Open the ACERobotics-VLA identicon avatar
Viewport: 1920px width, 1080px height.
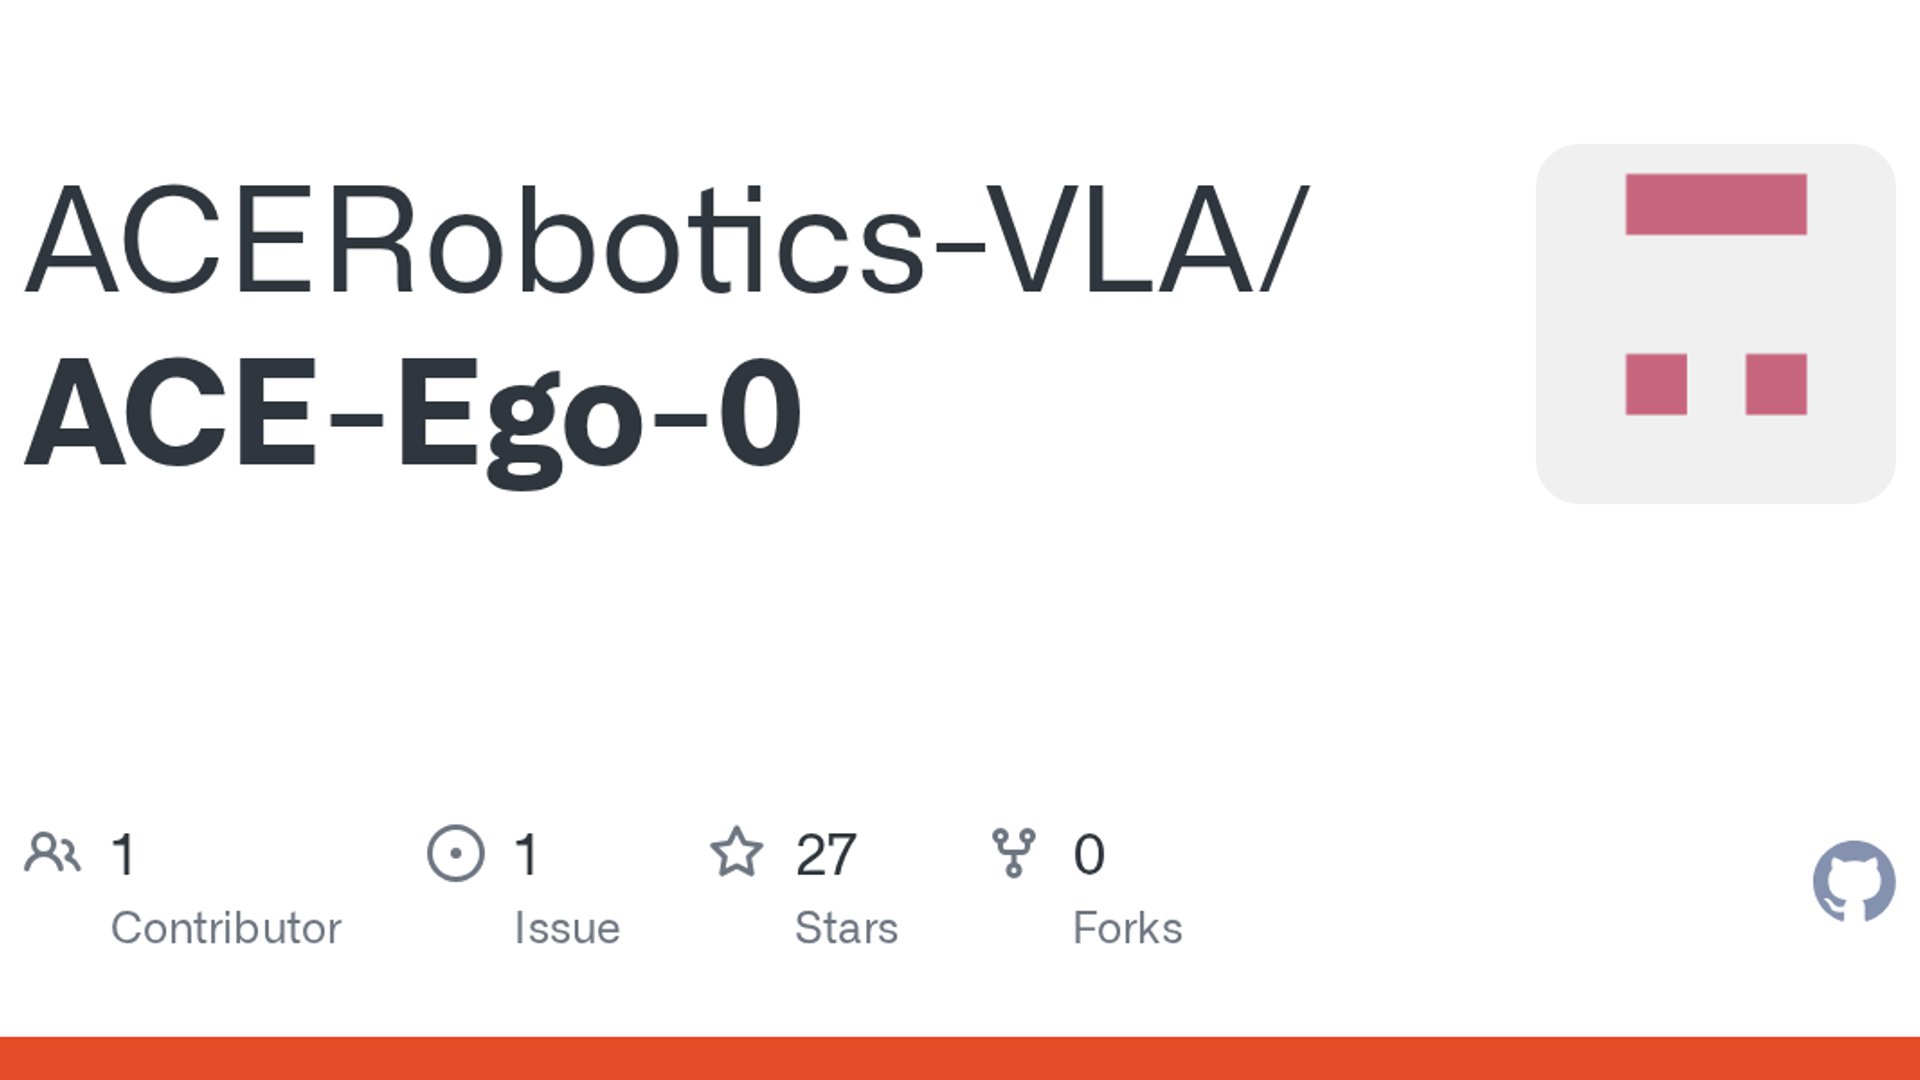(1716, 324)
